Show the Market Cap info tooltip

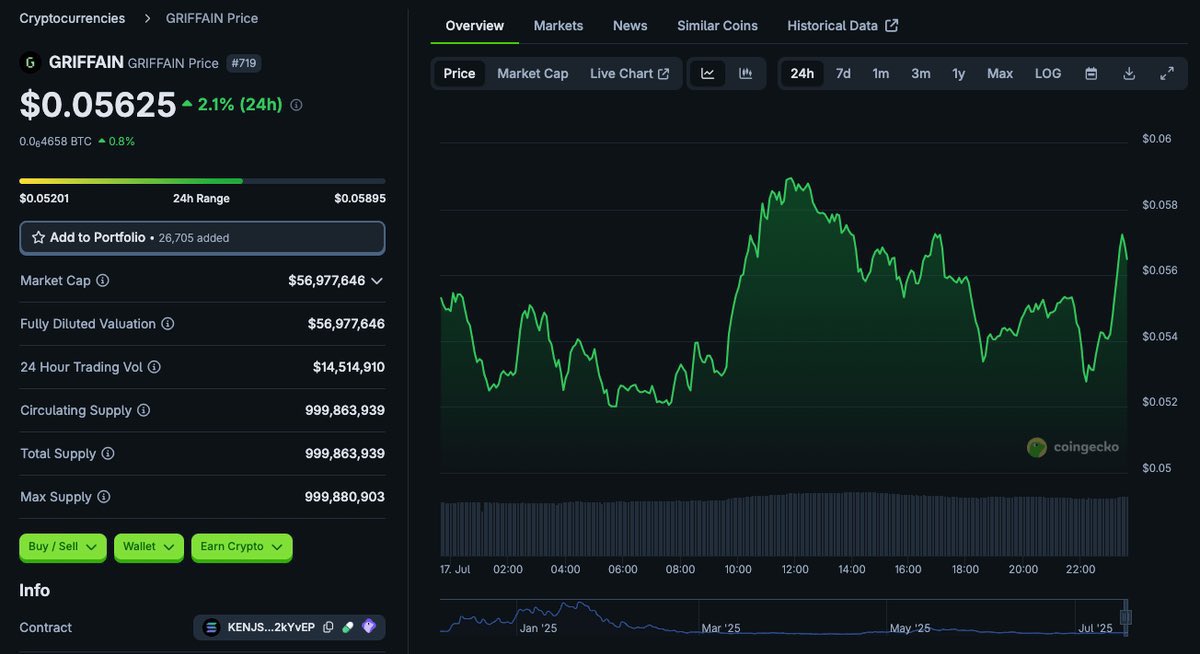click(x=103, y=281)
